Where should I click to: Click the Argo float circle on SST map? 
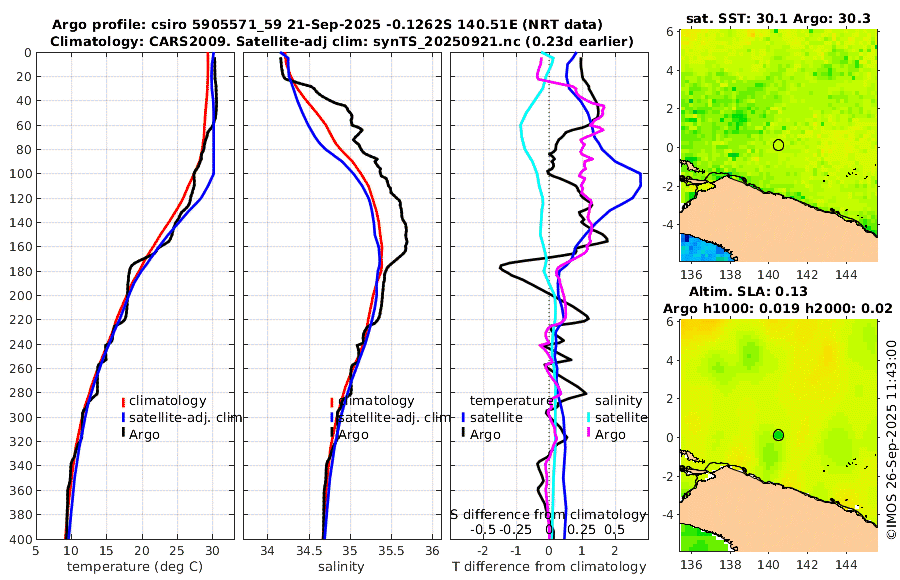pyautogui.click(x=778, y=145)
